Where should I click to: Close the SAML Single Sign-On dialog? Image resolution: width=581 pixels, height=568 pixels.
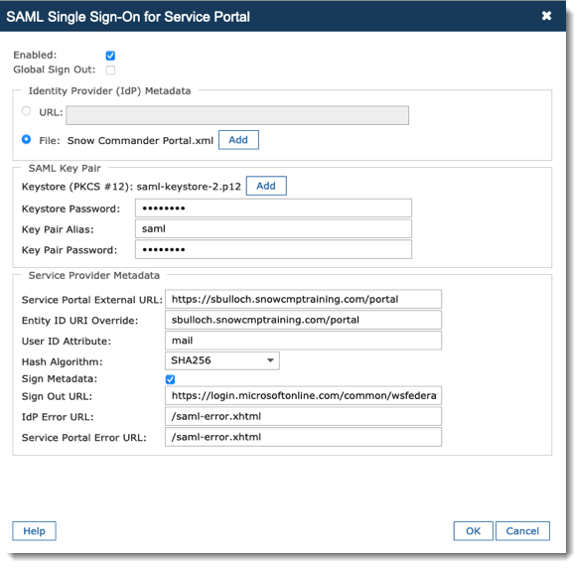pos(546,16)
